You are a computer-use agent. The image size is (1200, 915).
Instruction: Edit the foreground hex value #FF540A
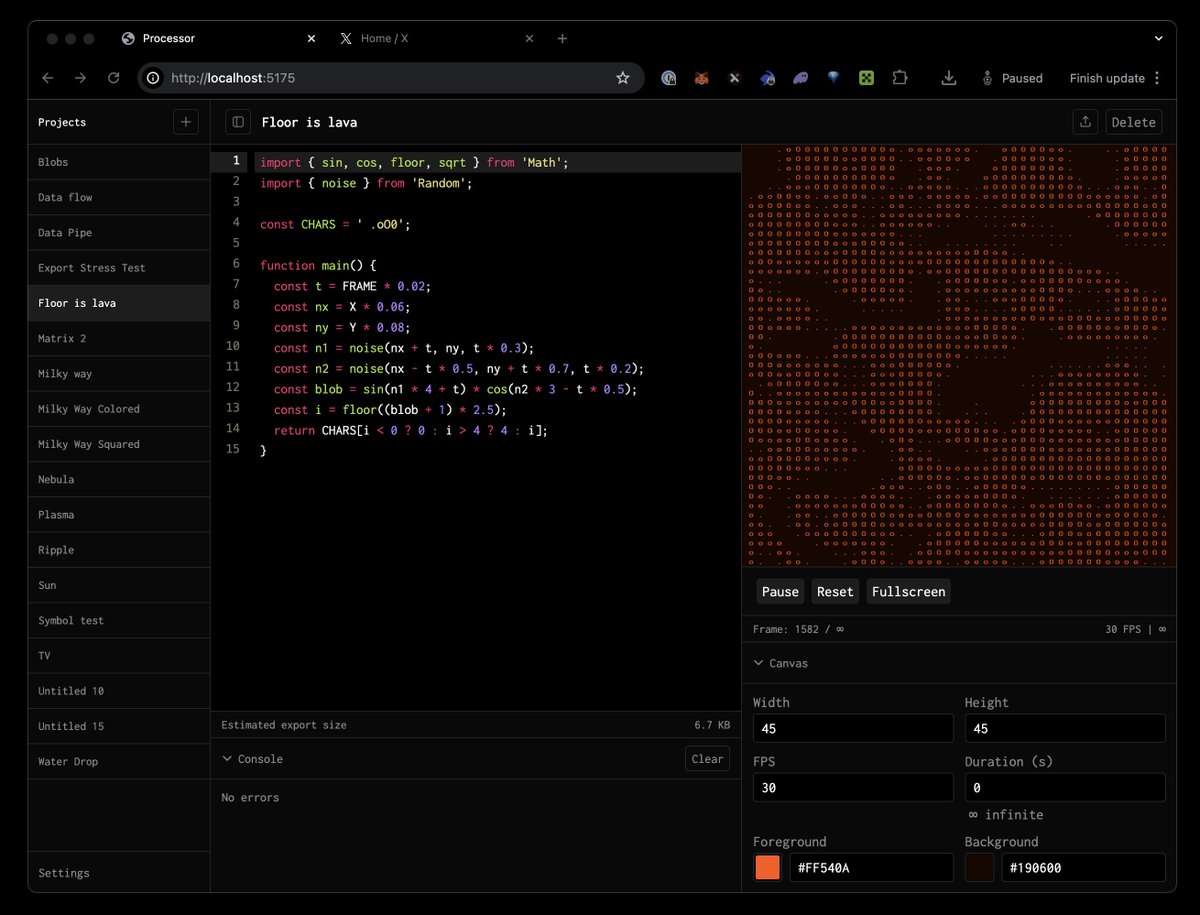point(871,868)
